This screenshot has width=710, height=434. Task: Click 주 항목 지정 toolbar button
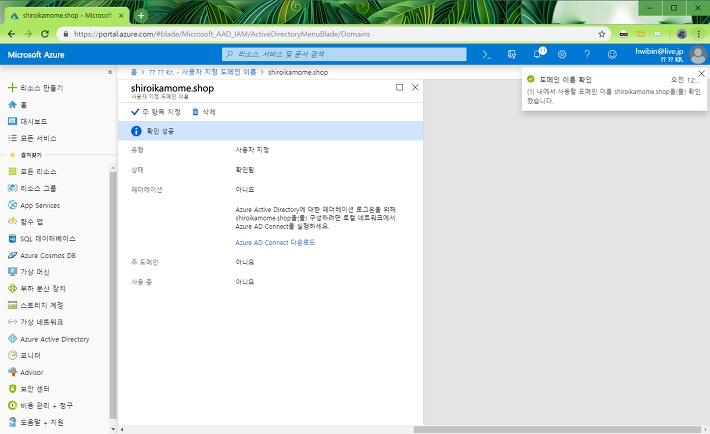click(x=156, y=112)
